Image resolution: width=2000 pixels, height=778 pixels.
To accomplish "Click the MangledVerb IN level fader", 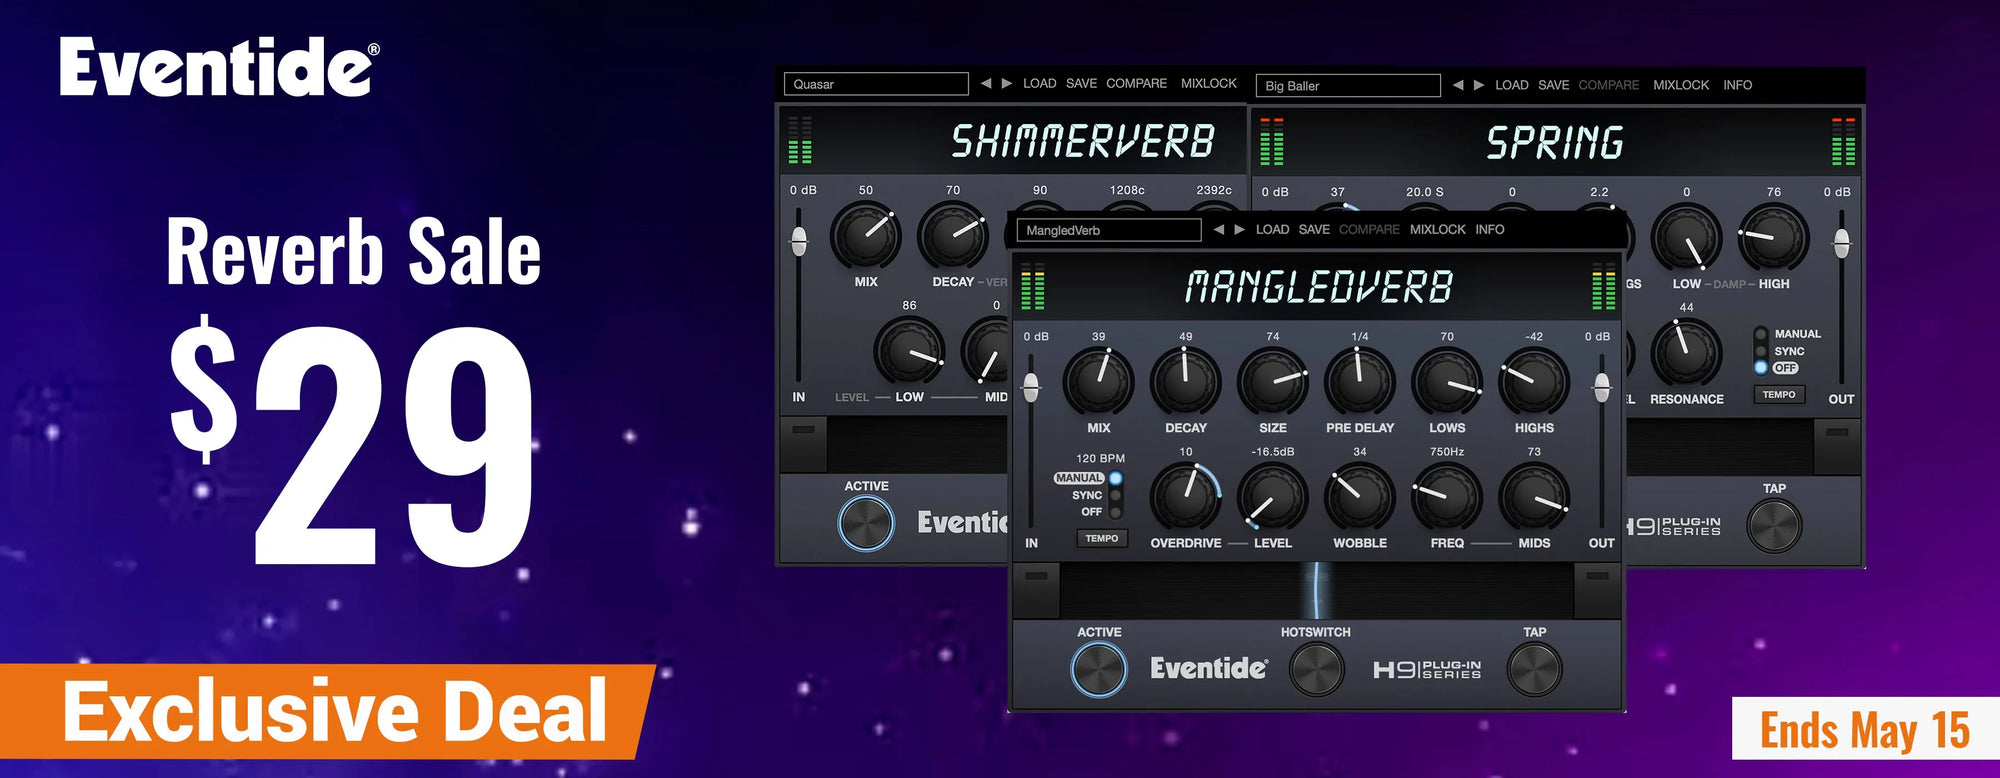I will 1031,388.
